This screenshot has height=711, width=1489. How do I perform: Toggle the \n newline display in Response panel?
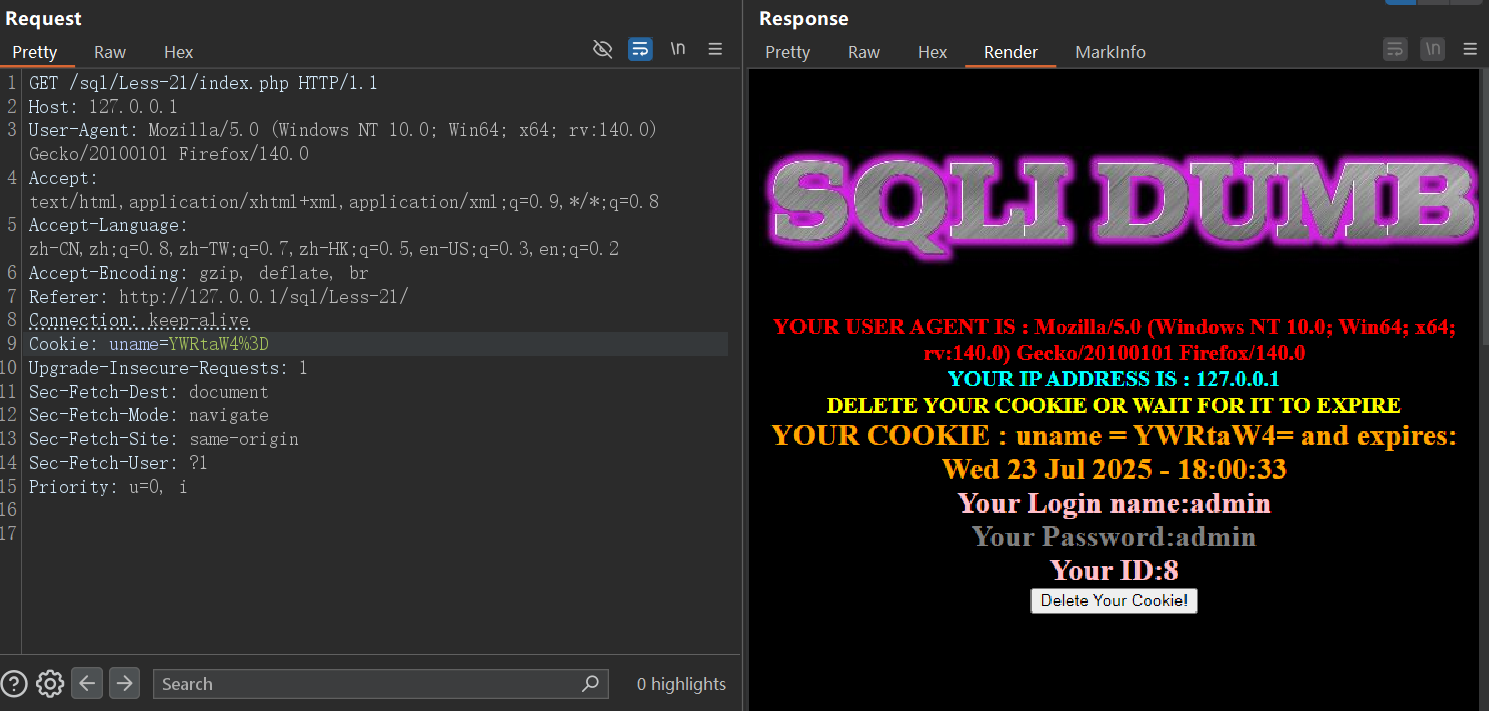(x=1432, y=49)
